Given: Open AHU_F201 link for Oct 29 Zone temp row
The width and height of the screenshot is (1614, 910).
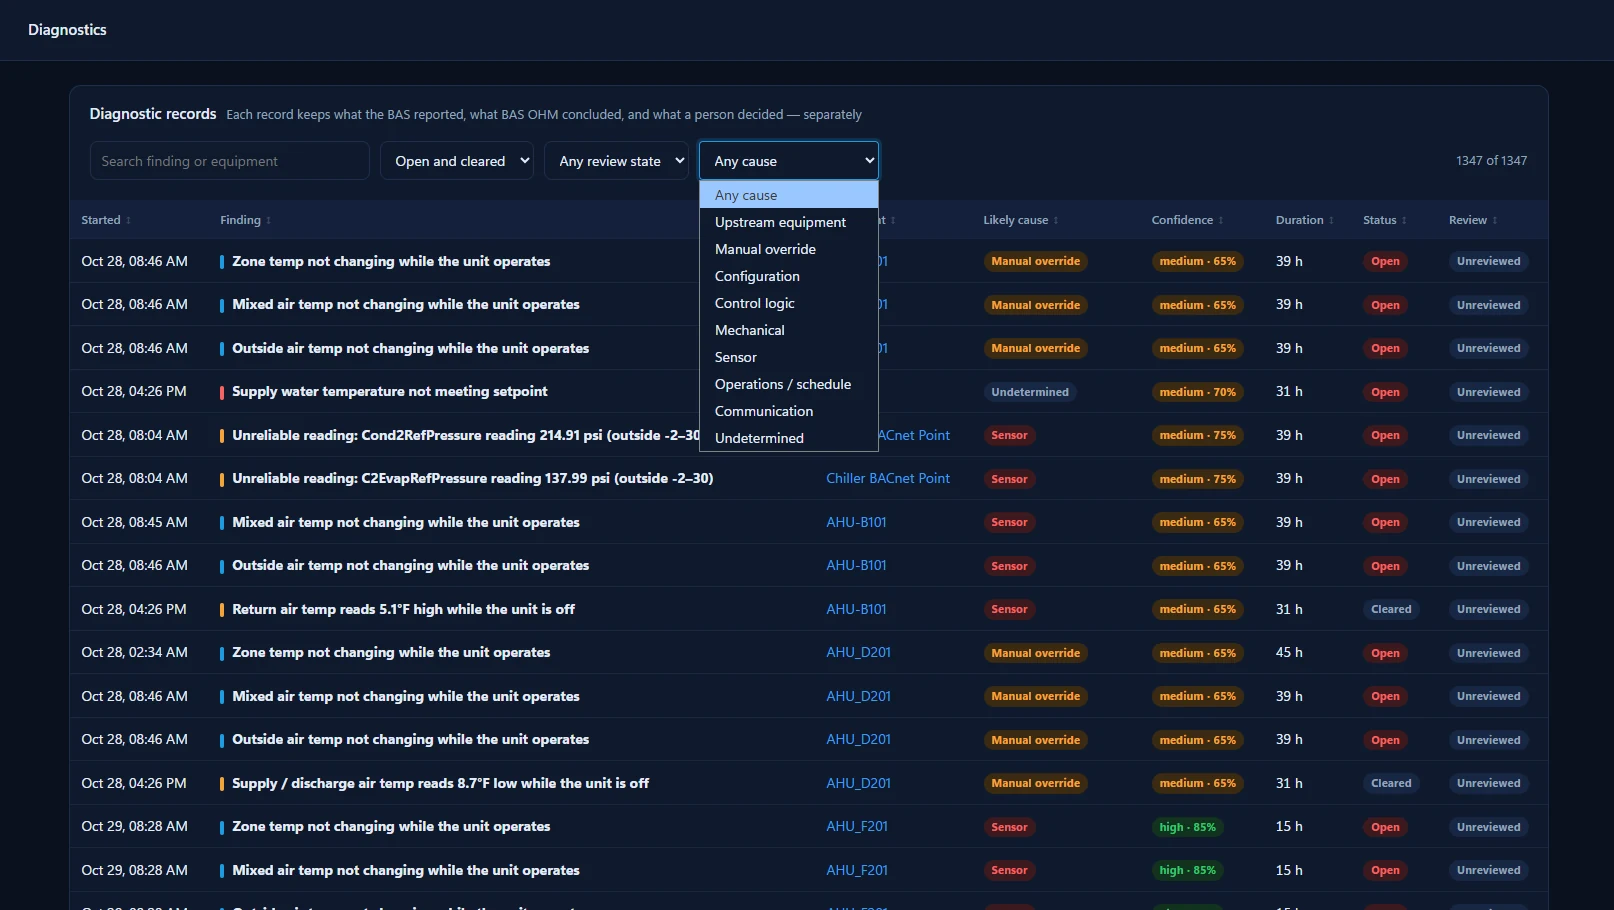Looking at the screenshot, I should 857,826.
